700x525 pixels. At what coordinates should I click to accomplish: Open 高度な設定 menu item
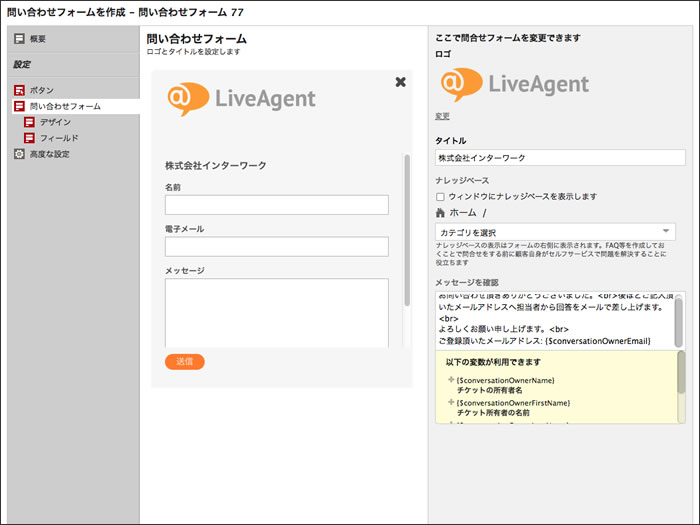pos(50,154)
